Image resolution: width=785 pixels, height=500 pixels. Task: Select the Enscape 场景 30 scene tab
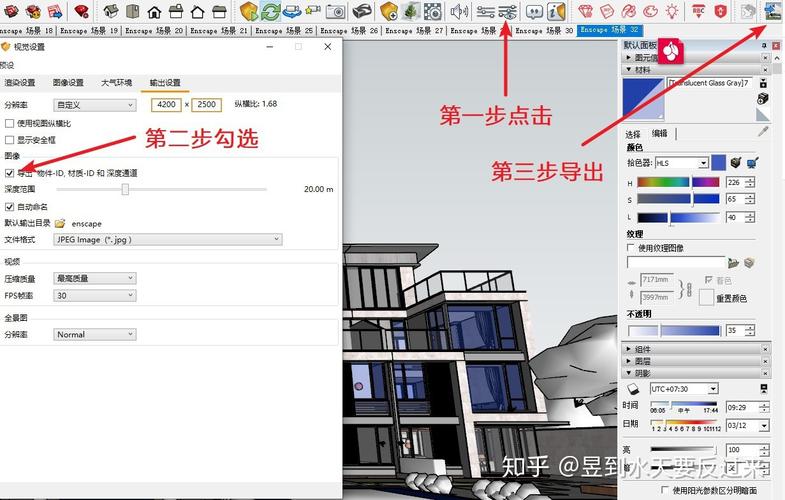[x=544, y=31]
